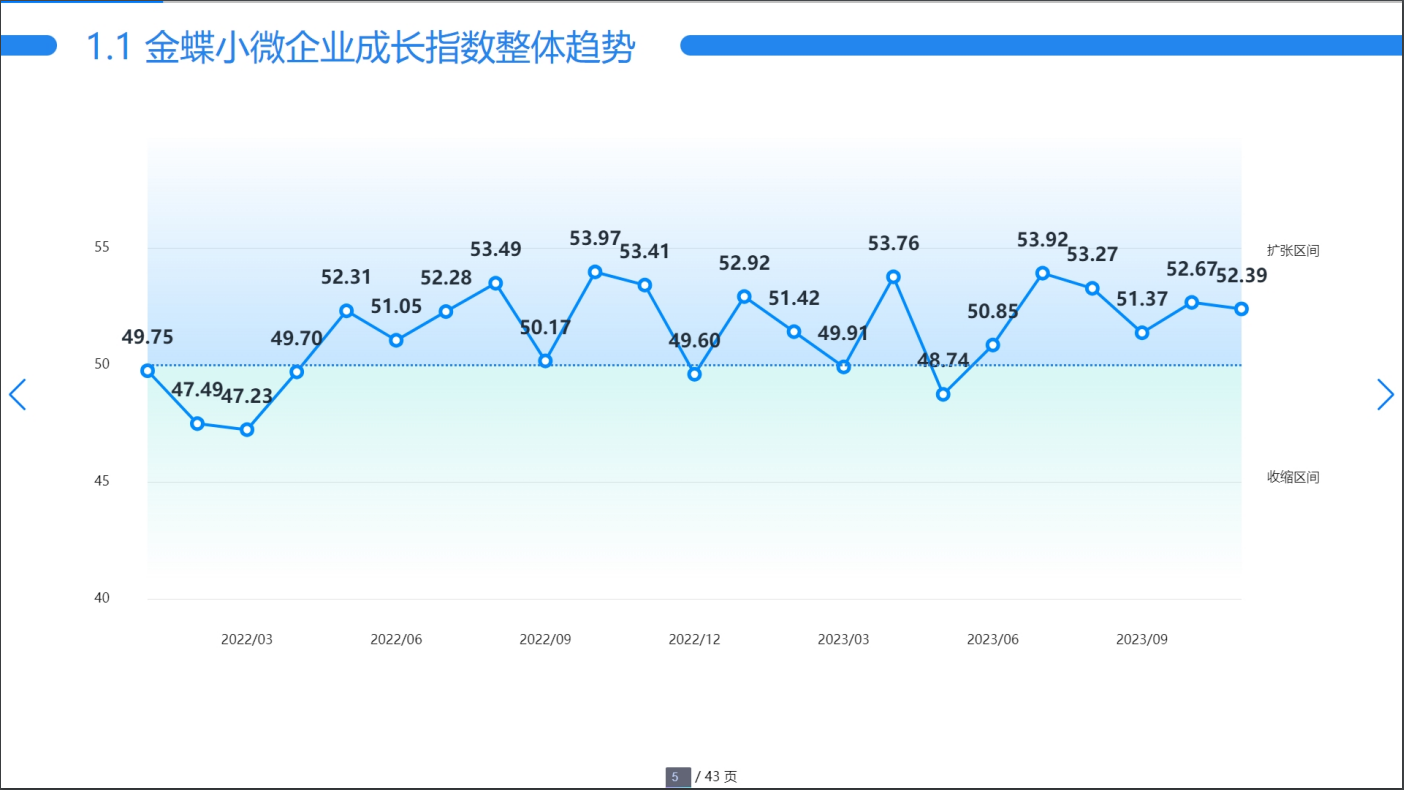Click the data point labeled 47.23
Viewport: 1404px width, 790px height.
[247, 430]
